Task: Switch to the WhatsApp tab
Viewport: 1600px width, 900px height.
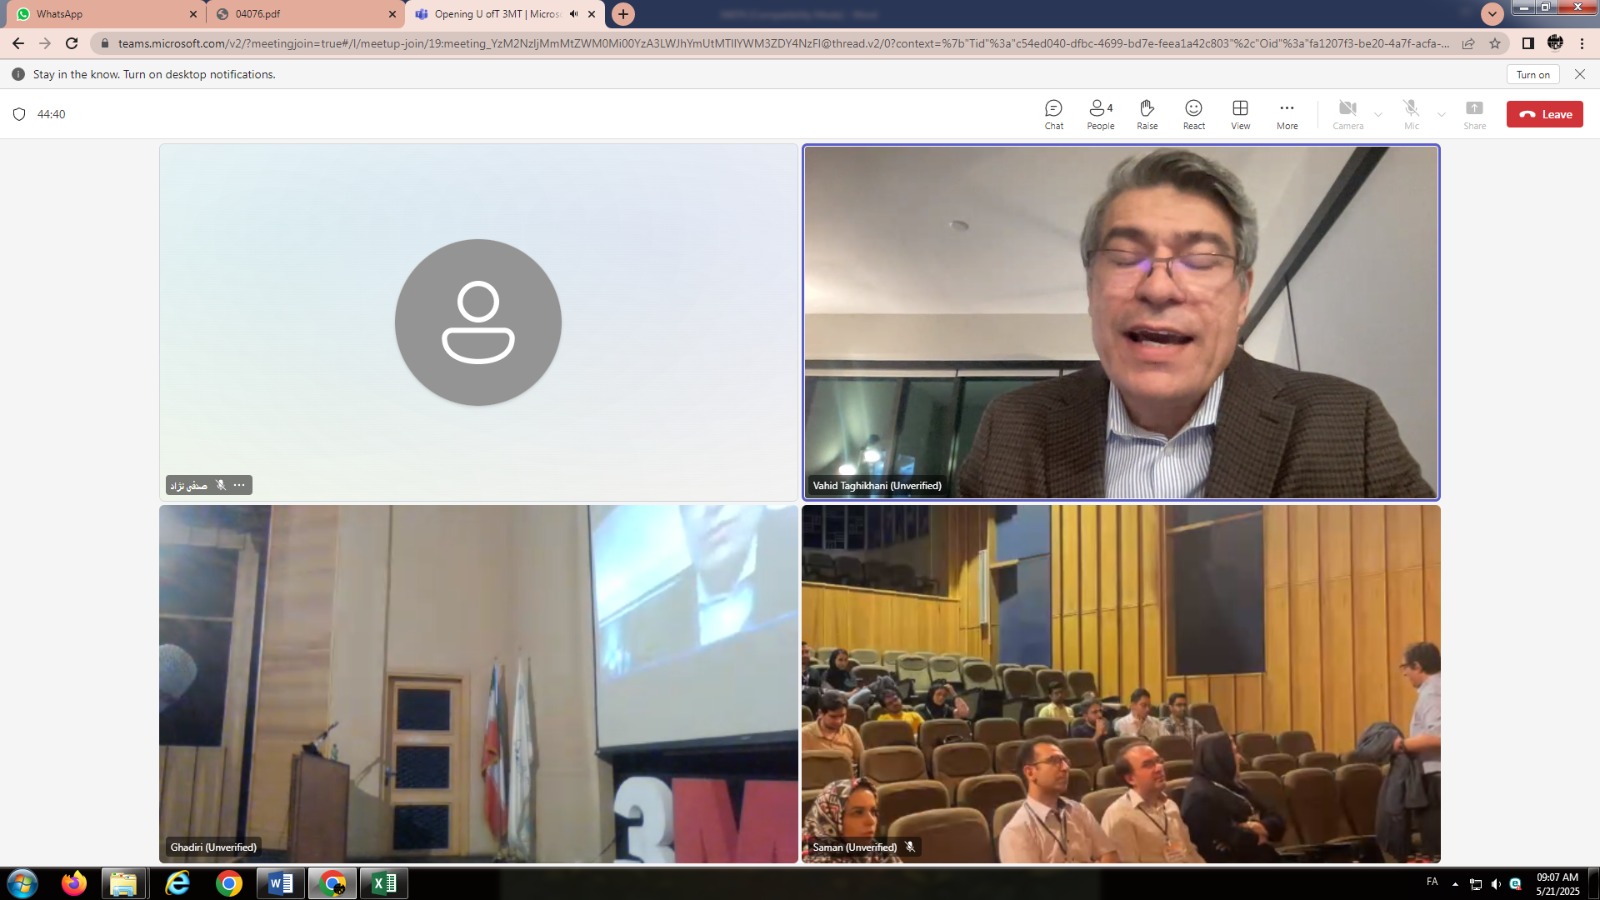Action: 100,14
